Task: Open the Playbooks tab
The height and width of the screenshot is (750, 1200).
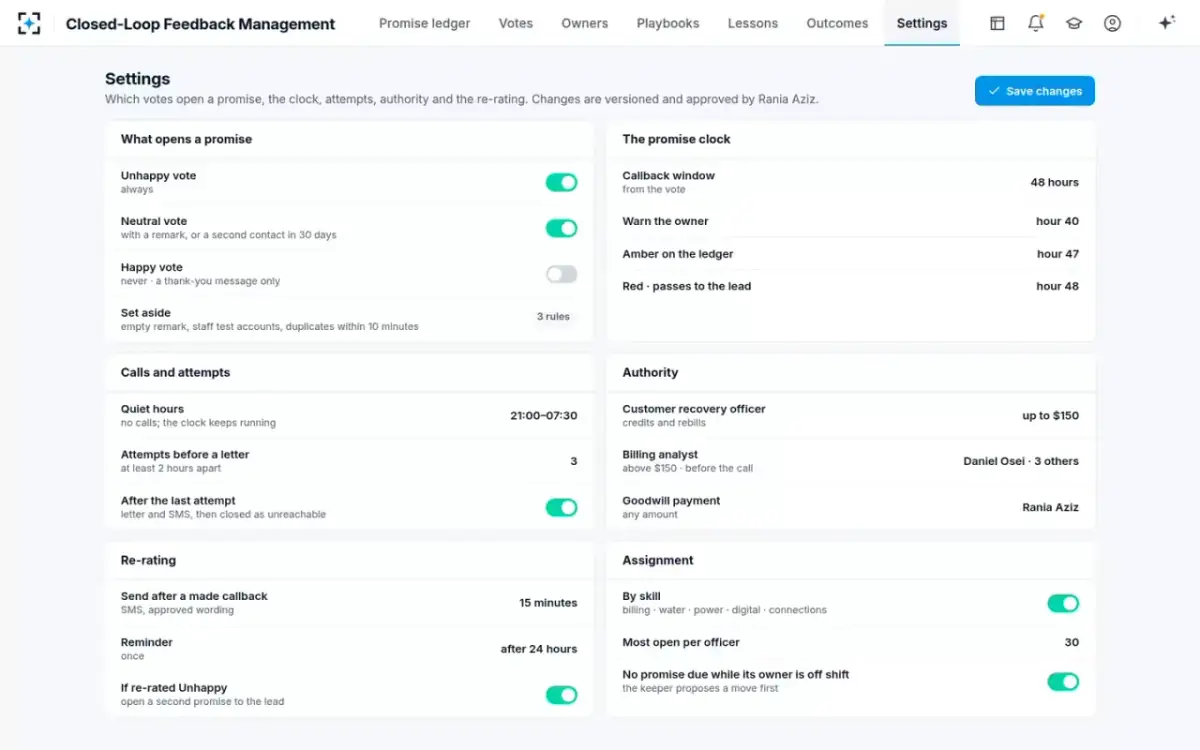Action: [x=668, y=23]
